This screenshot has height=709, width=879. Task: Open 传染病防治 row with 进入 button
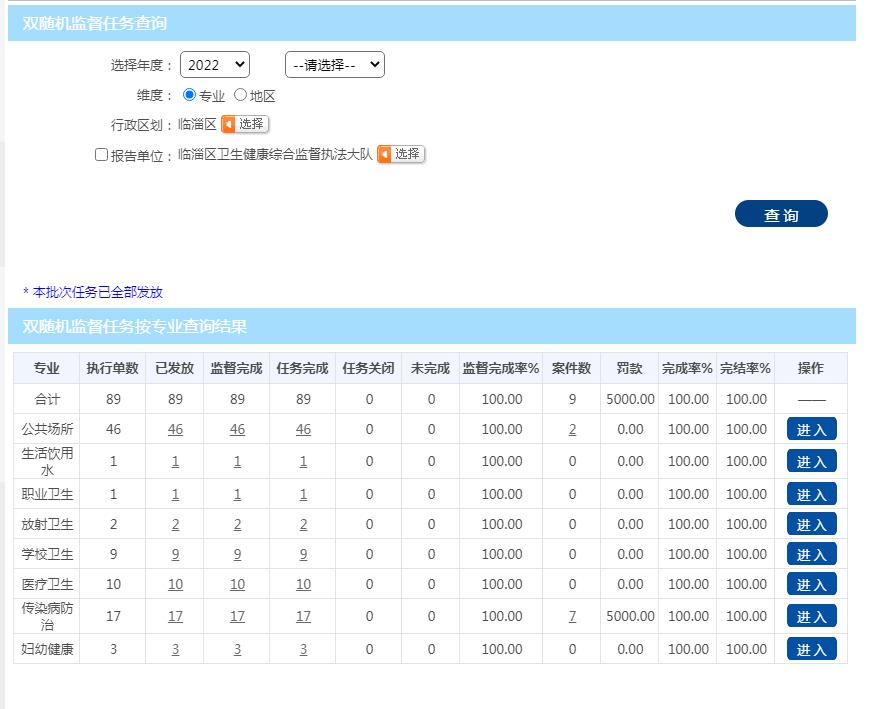tap(811, 616)
